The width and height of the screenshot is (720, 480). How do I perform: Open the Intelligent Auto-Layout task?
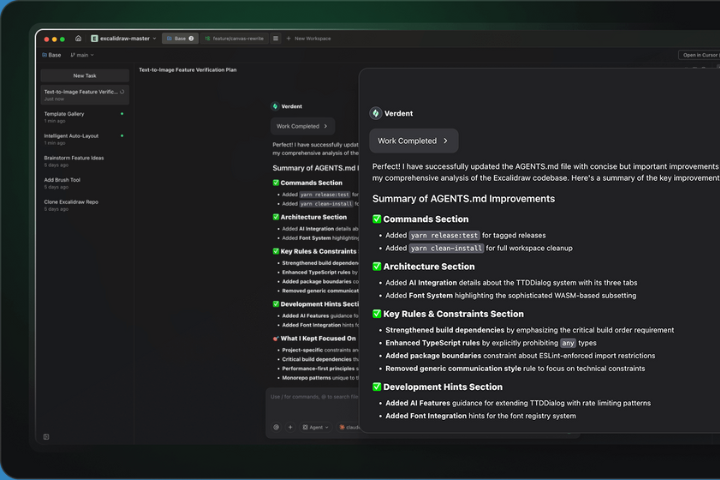[x=85, y=139]
